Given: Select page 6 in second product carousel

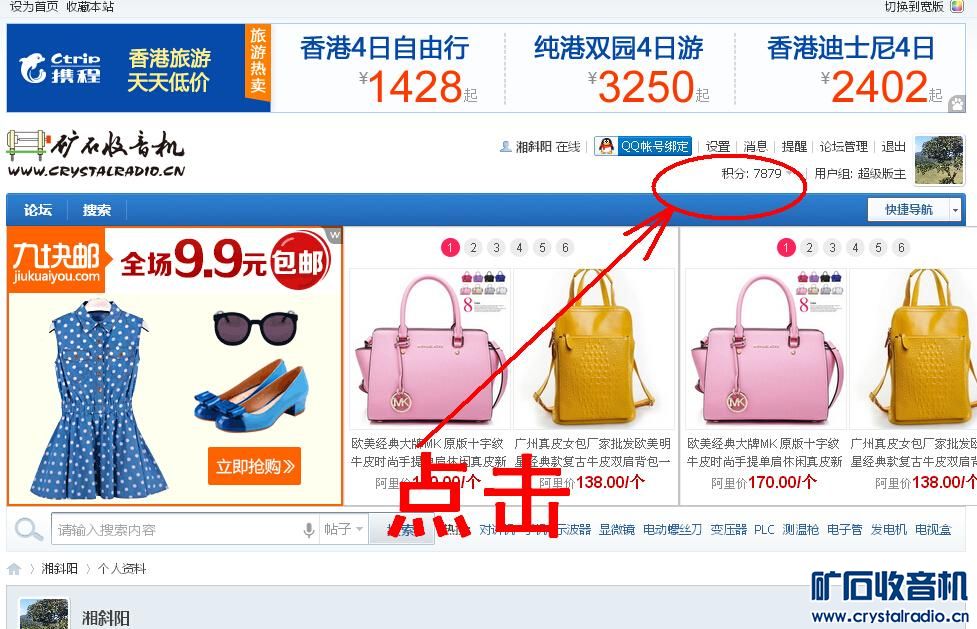Looking at the screenshot, I should (901, 247).
